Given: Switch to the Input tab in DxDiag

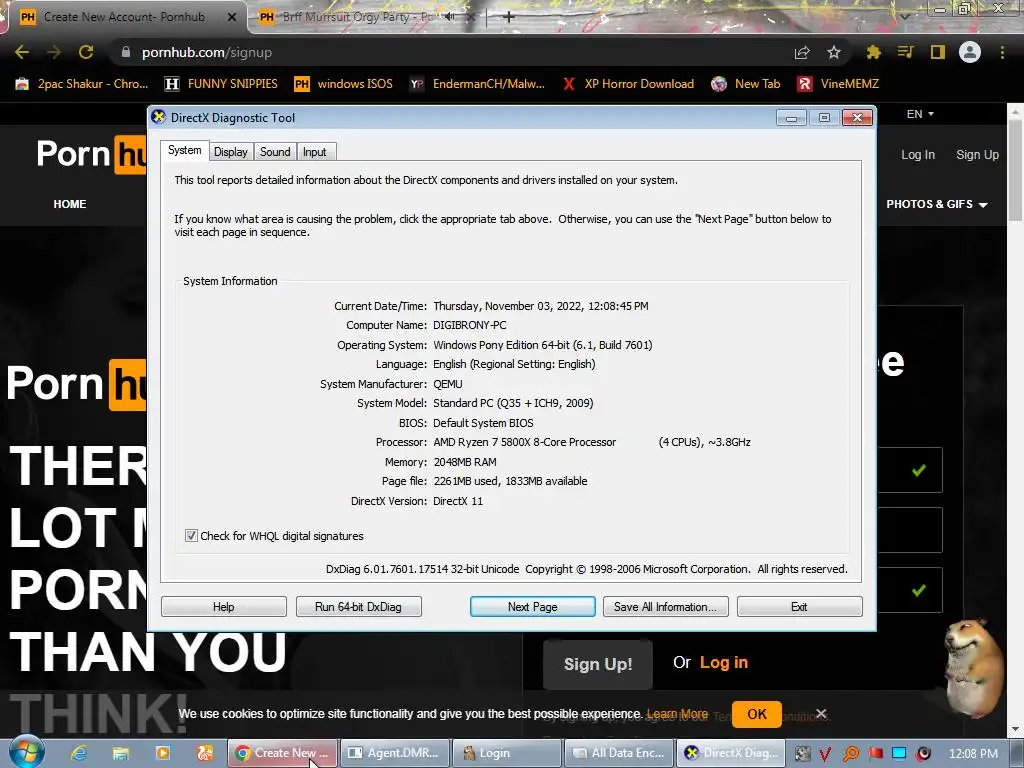Looking at the screenshot, I should point(315,152).
